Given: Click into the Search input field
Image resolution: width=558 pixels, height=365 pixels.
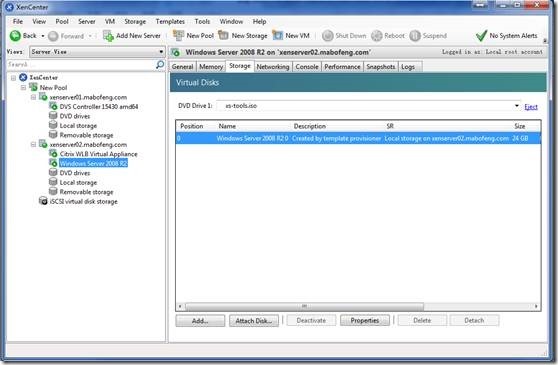Looking at the screenshot, I should [81, 64].
